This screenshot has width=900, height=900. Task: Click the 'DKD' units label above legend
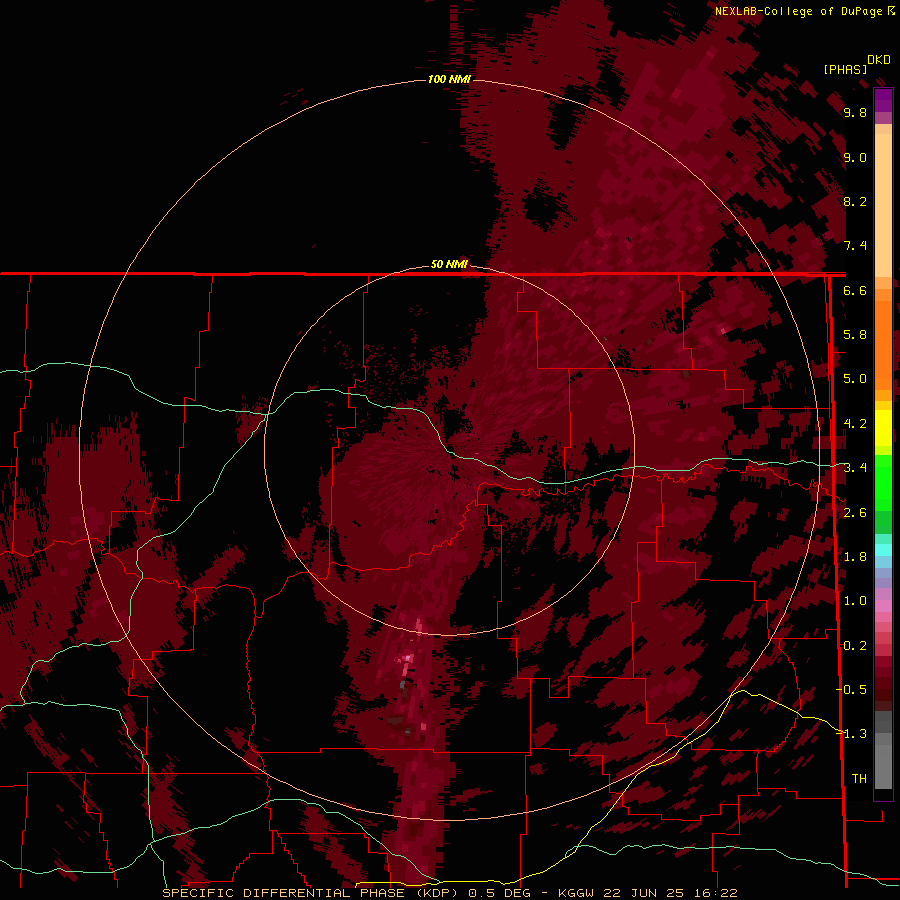coord(879,60)
